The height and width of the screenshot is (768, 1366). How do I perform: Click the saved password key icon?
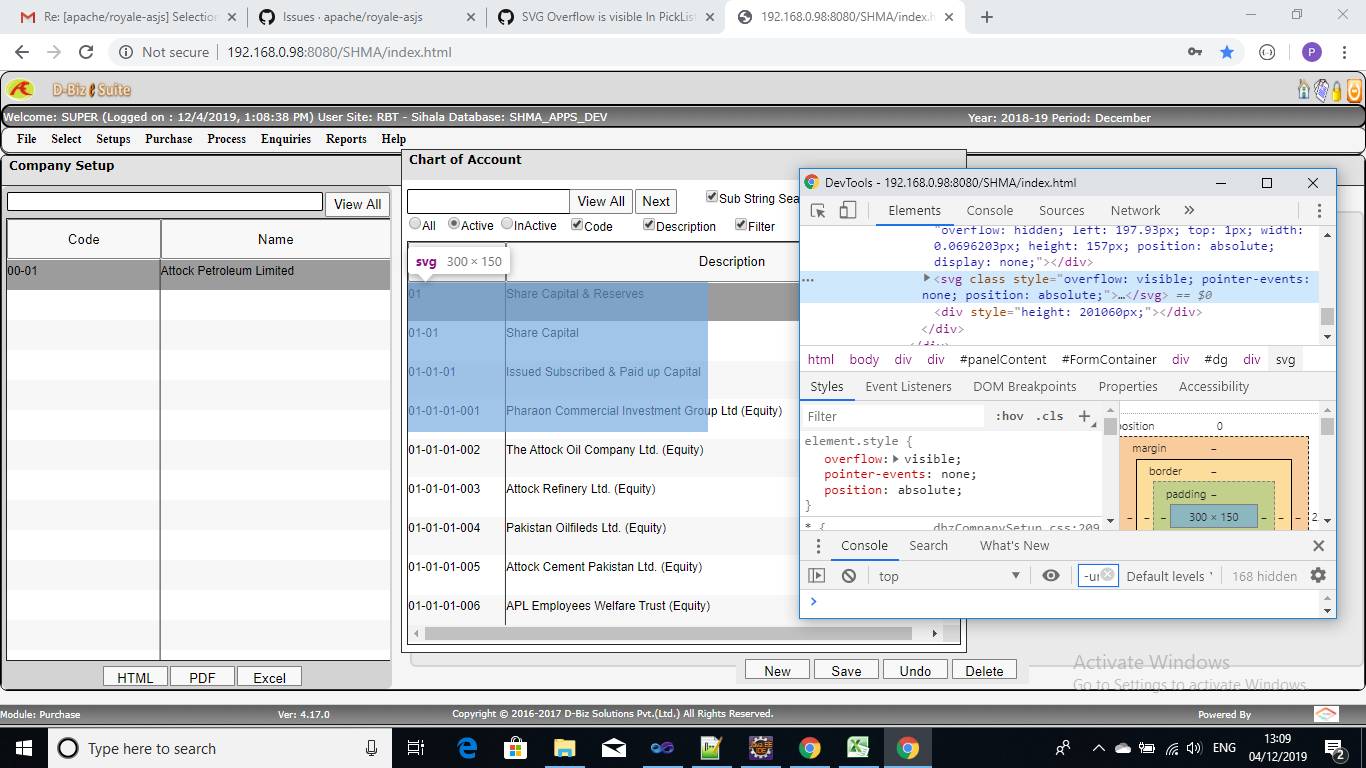point(1194,52)
